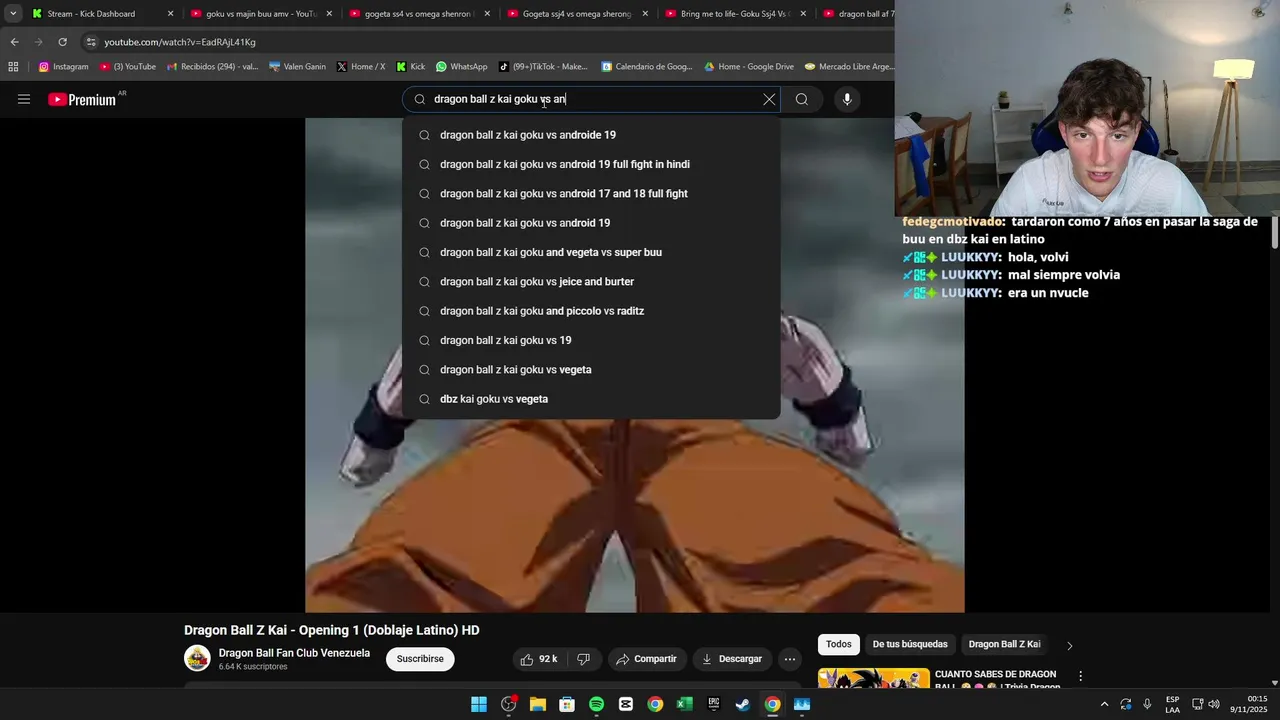Viewport: 1280px width, 720px height.
Task: Open Excel from the taskbar
Action: [684, 704]
